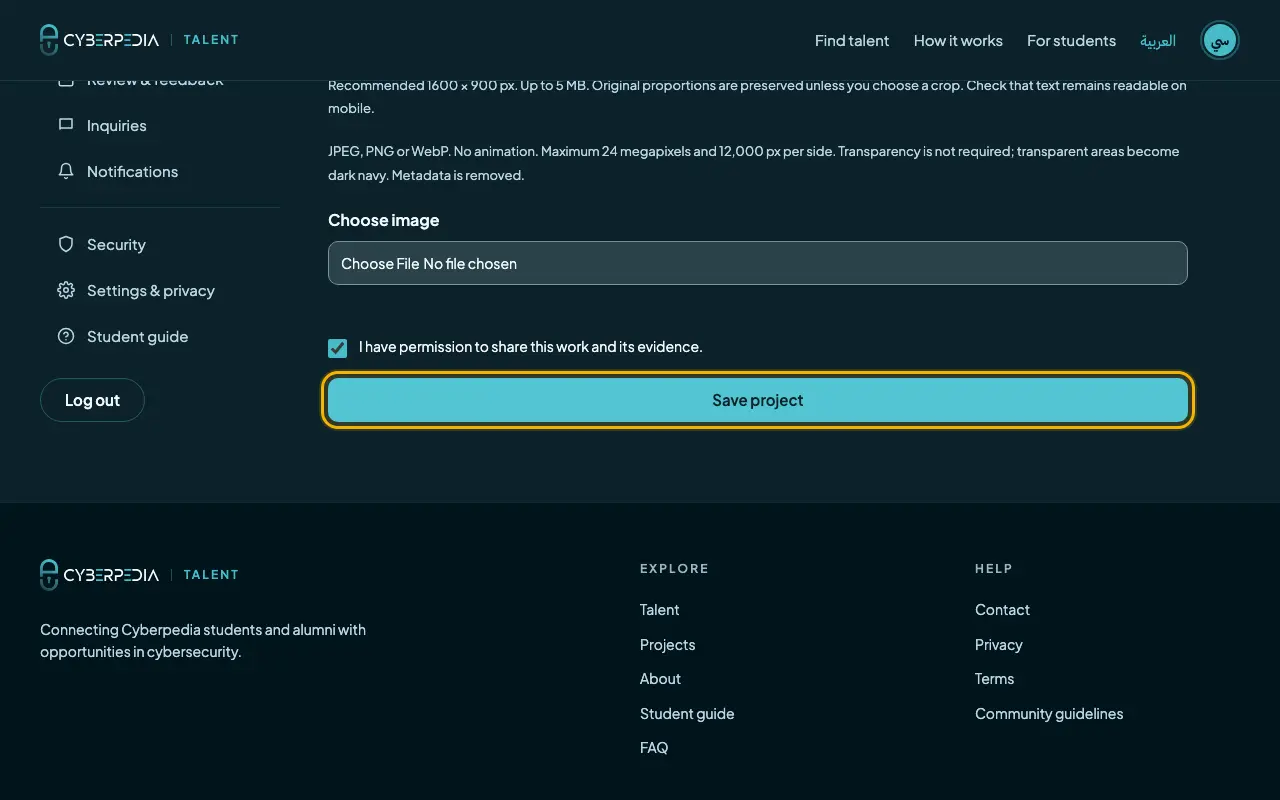The image size is (1280, 800).
Task: Click the 'EXPLORE' footer heading
Action: [674, 568]
